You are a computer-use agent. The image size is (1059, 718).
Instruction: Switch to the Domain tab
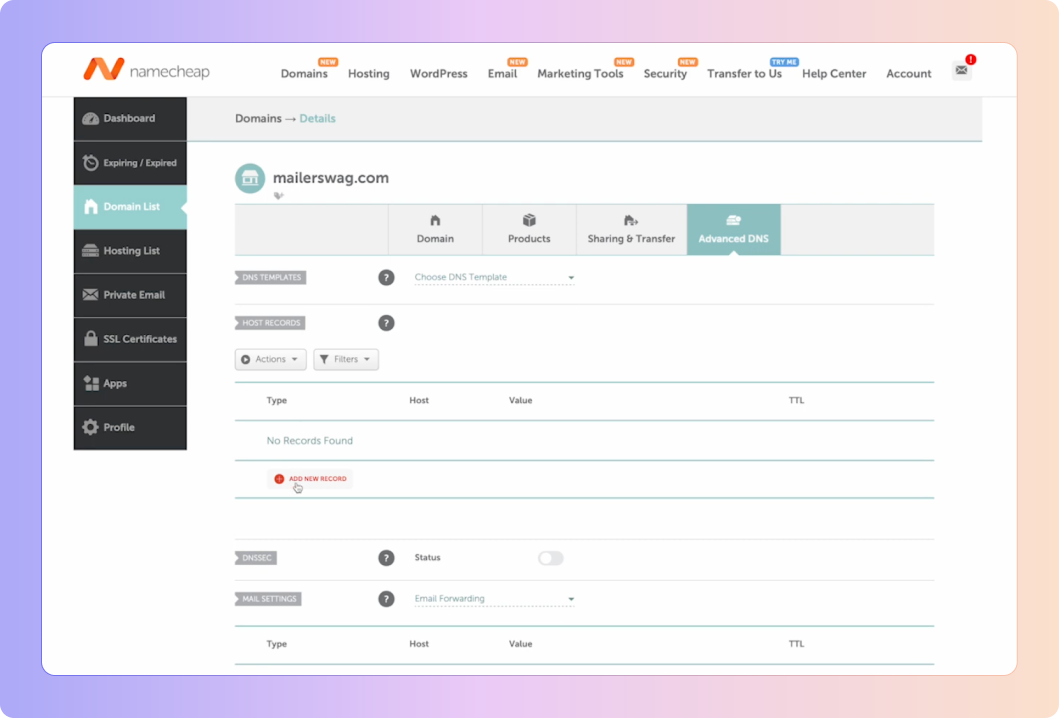pyautogui.click(x=436, y=230)
